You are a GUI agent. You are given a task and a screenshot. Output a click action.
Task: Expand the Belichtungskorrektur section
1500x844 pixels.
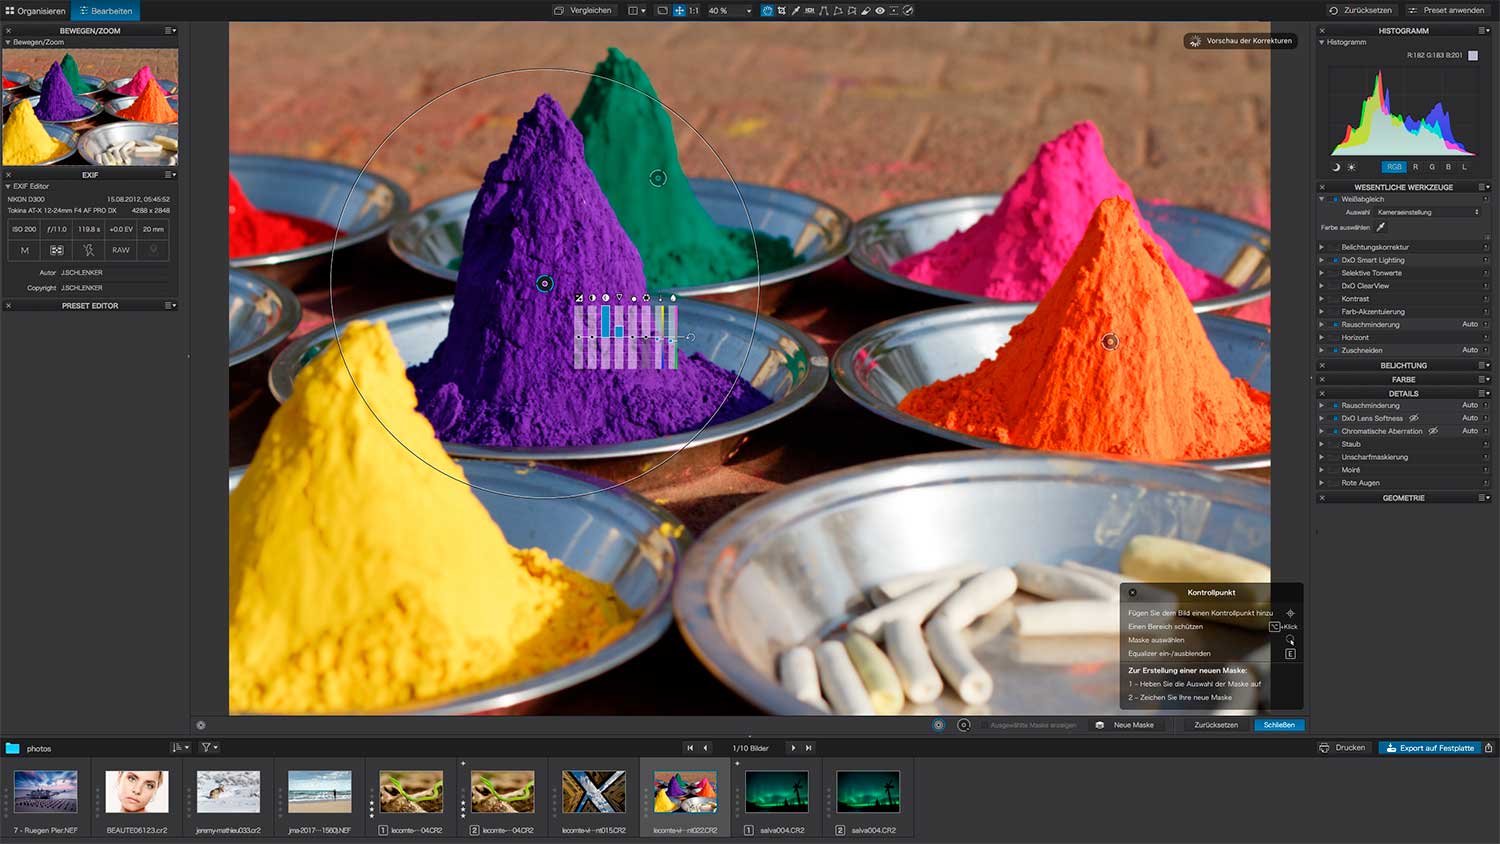coord(1322,247)
